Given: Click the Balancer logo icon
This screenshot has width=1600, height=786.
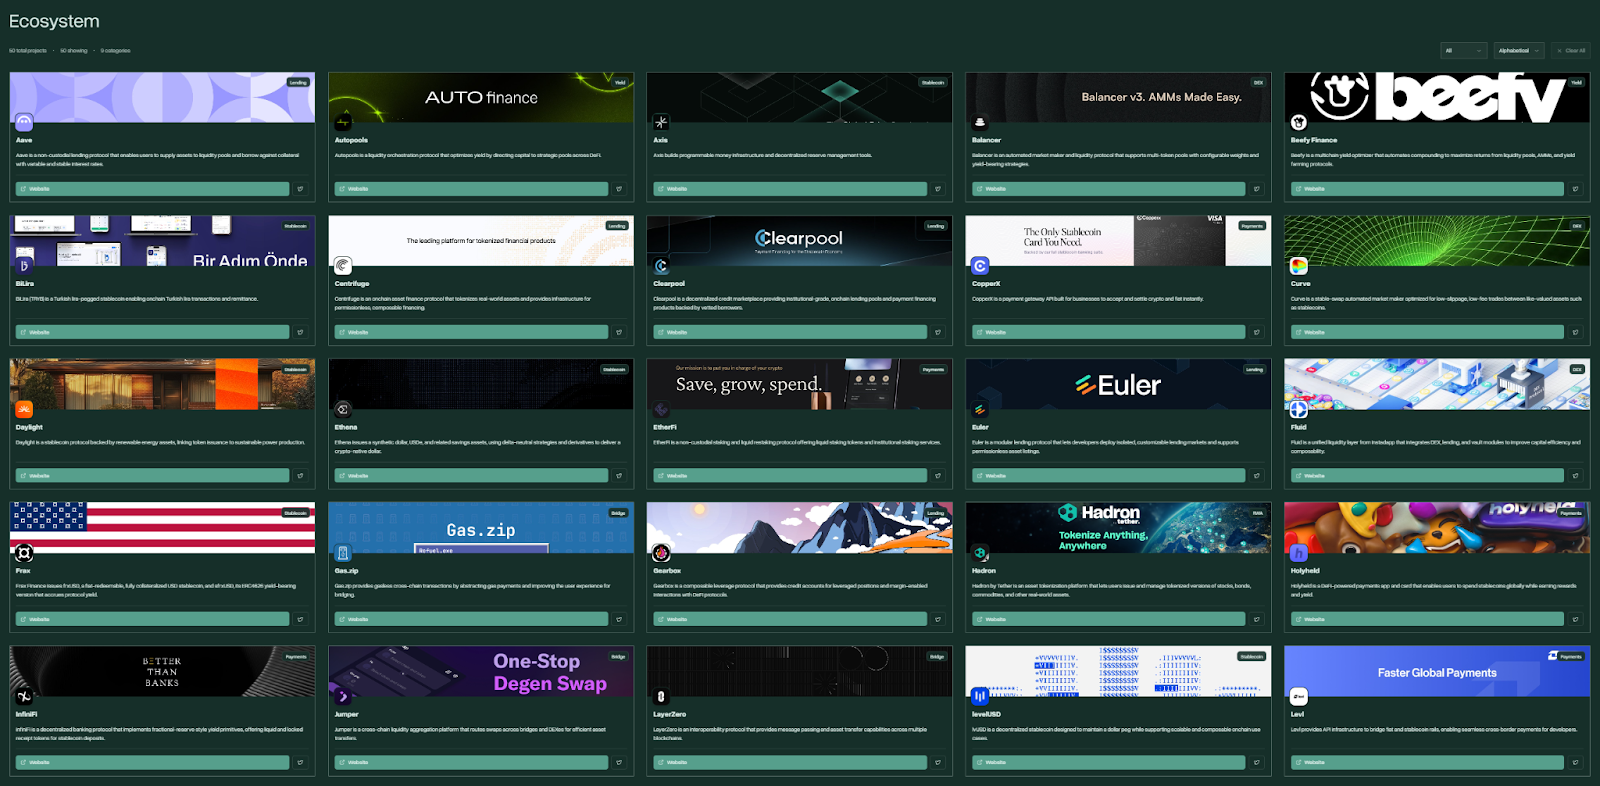Looking at the screenshot, I should point(980,122).
